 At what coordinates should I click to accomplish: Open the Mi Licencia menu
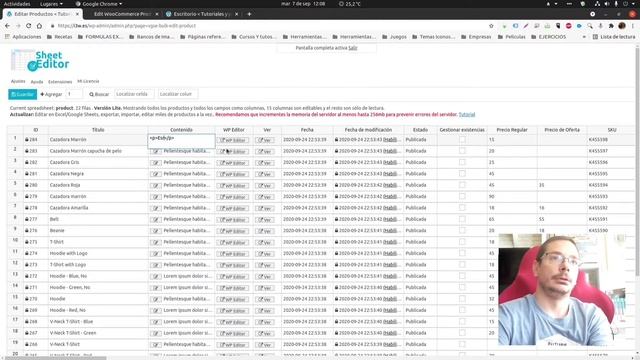(88, 81)
